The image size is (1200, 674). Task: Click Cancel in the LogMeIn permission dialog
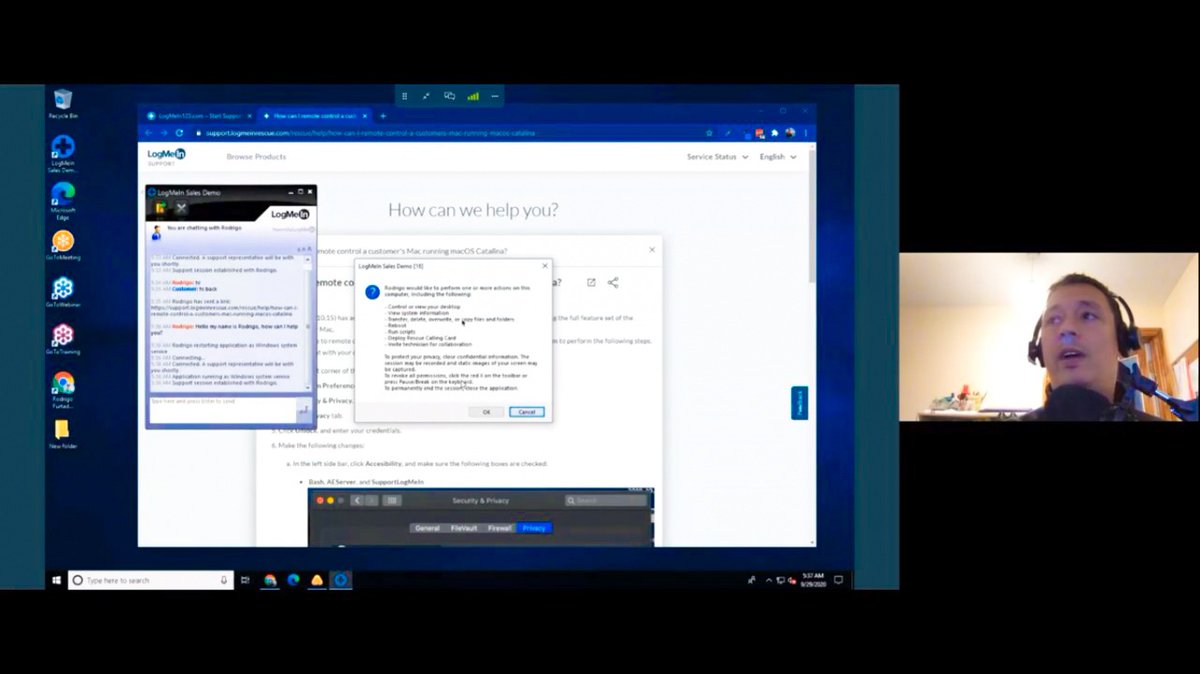tap(527, 412)
